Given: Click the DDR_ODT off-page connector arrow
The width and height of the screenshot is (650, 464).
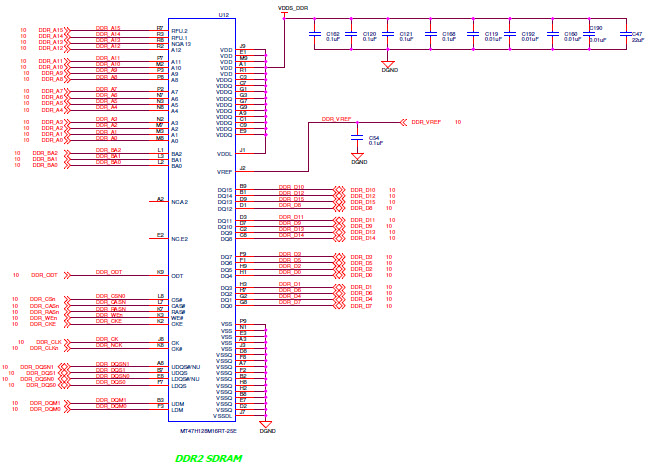Looking at the screenshot, I should (67, 275).
